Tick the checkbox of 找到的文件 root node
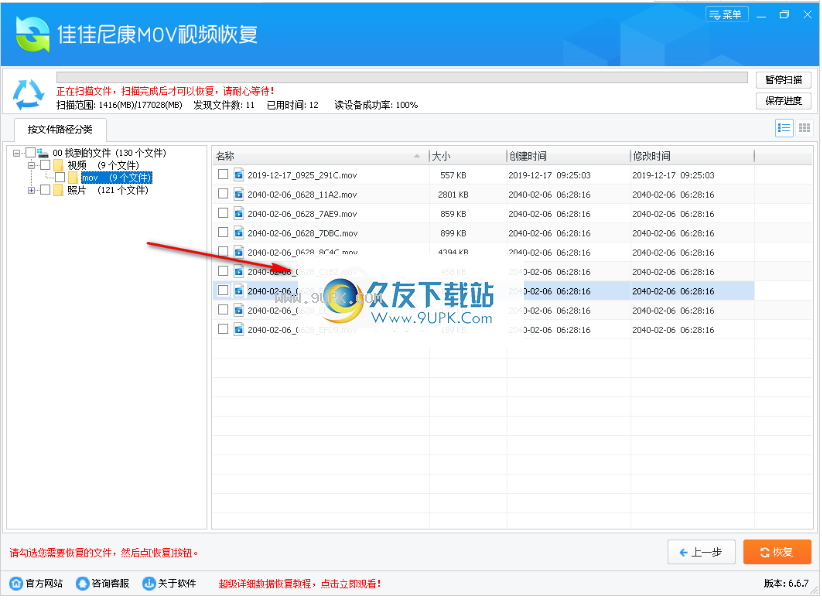The image size is (822, 602). coord(30,153)
